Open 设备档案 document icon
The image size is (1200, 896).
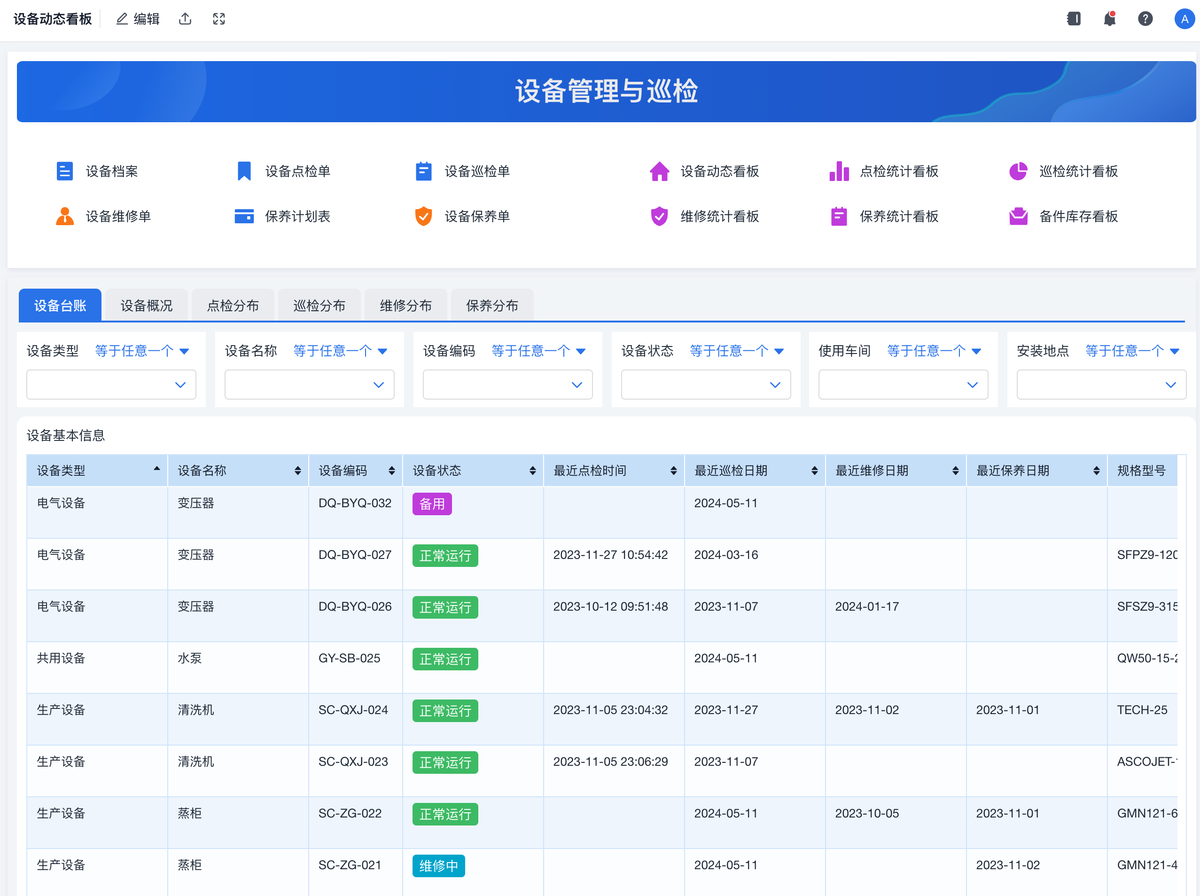[x=65, y=171]
